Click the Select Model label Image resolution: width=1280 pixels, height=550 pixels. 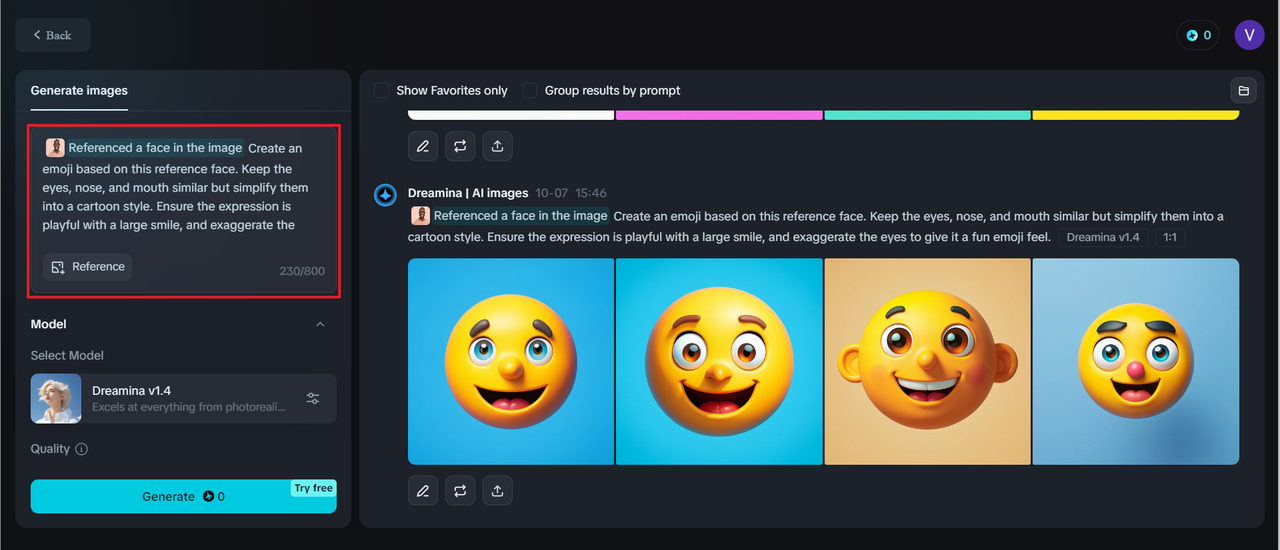tap(67, 355)
